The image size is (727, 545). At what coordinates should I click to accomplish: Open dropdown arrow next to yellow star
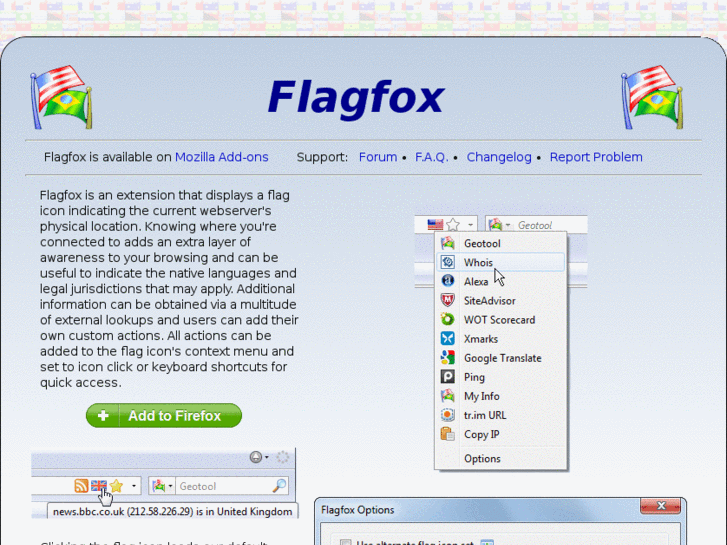(134, 486)
